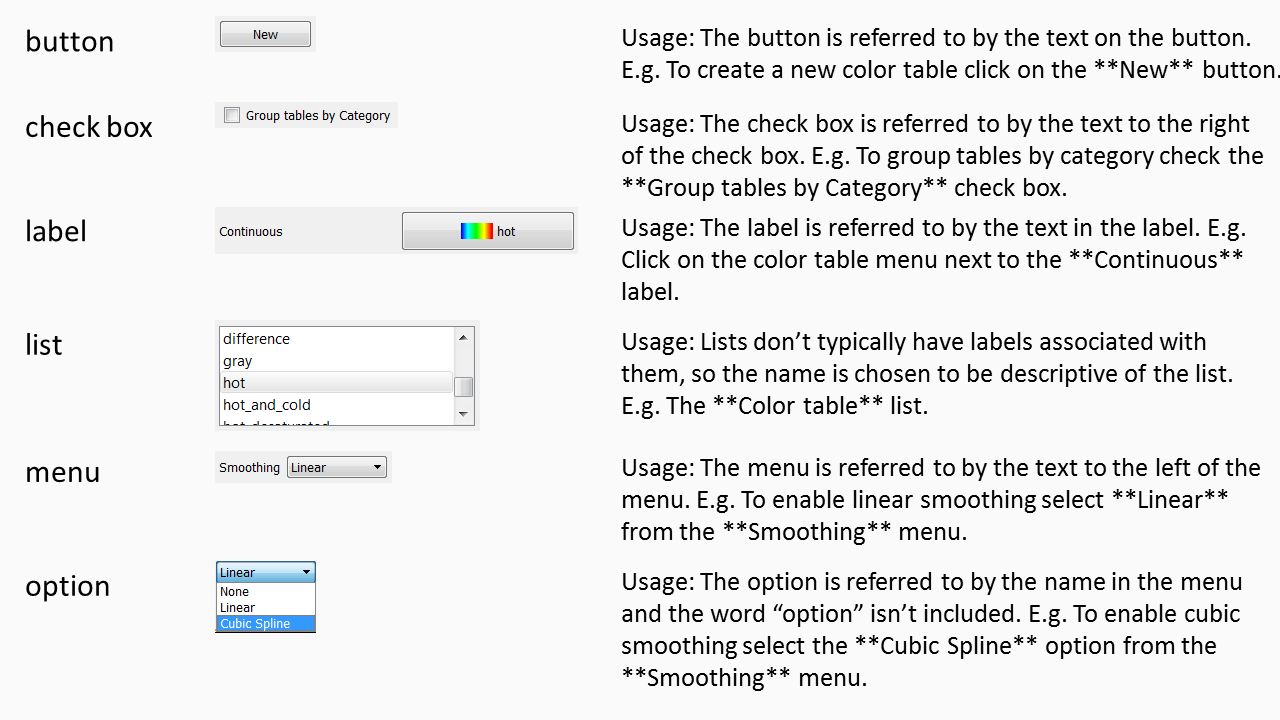
Task: Click the rainbow color gradient icon
Action: click(477, 231)
